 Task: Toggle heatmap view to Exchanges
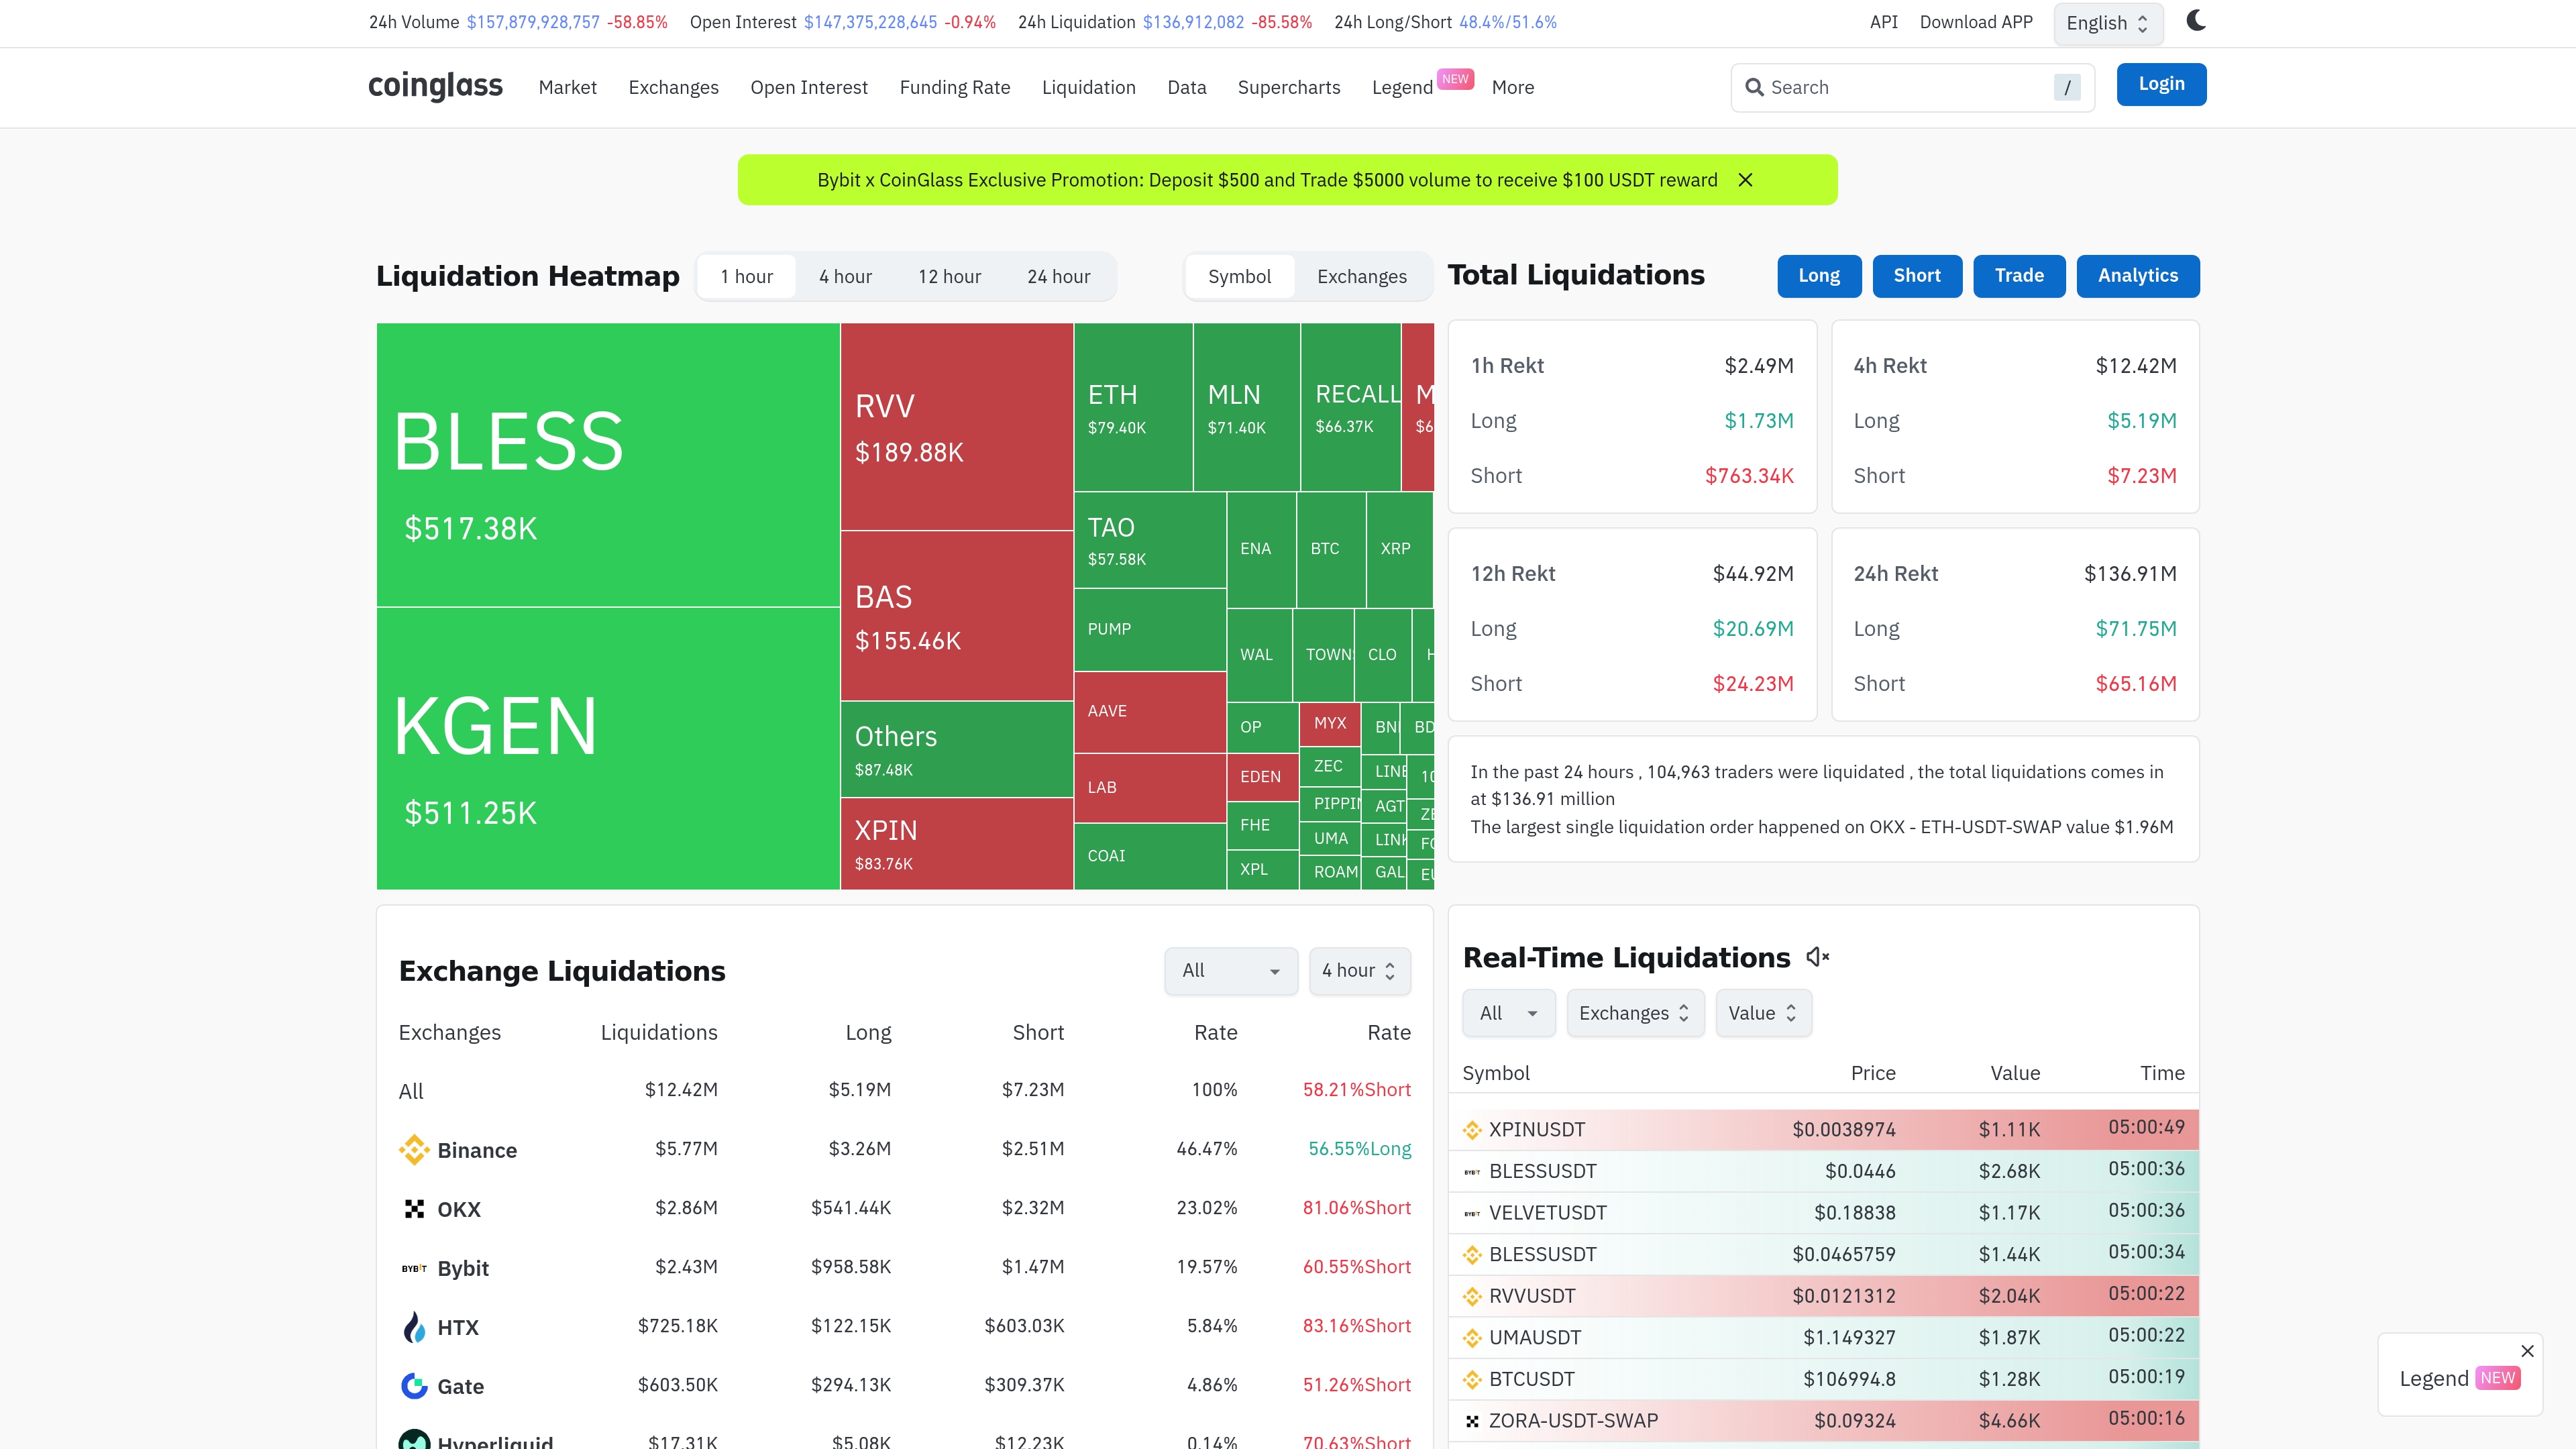click(x=1361, y=277)
